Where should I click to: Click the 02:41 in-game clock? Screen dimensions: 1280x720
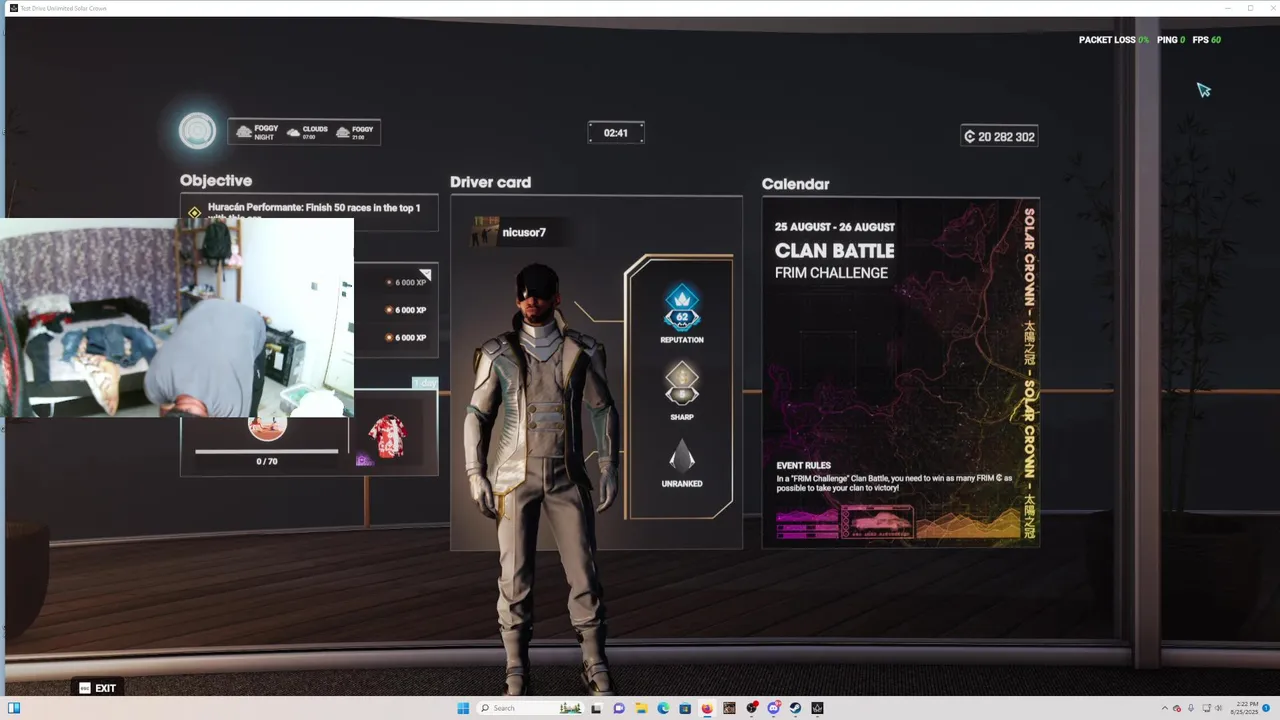click(x=616, y=133)
